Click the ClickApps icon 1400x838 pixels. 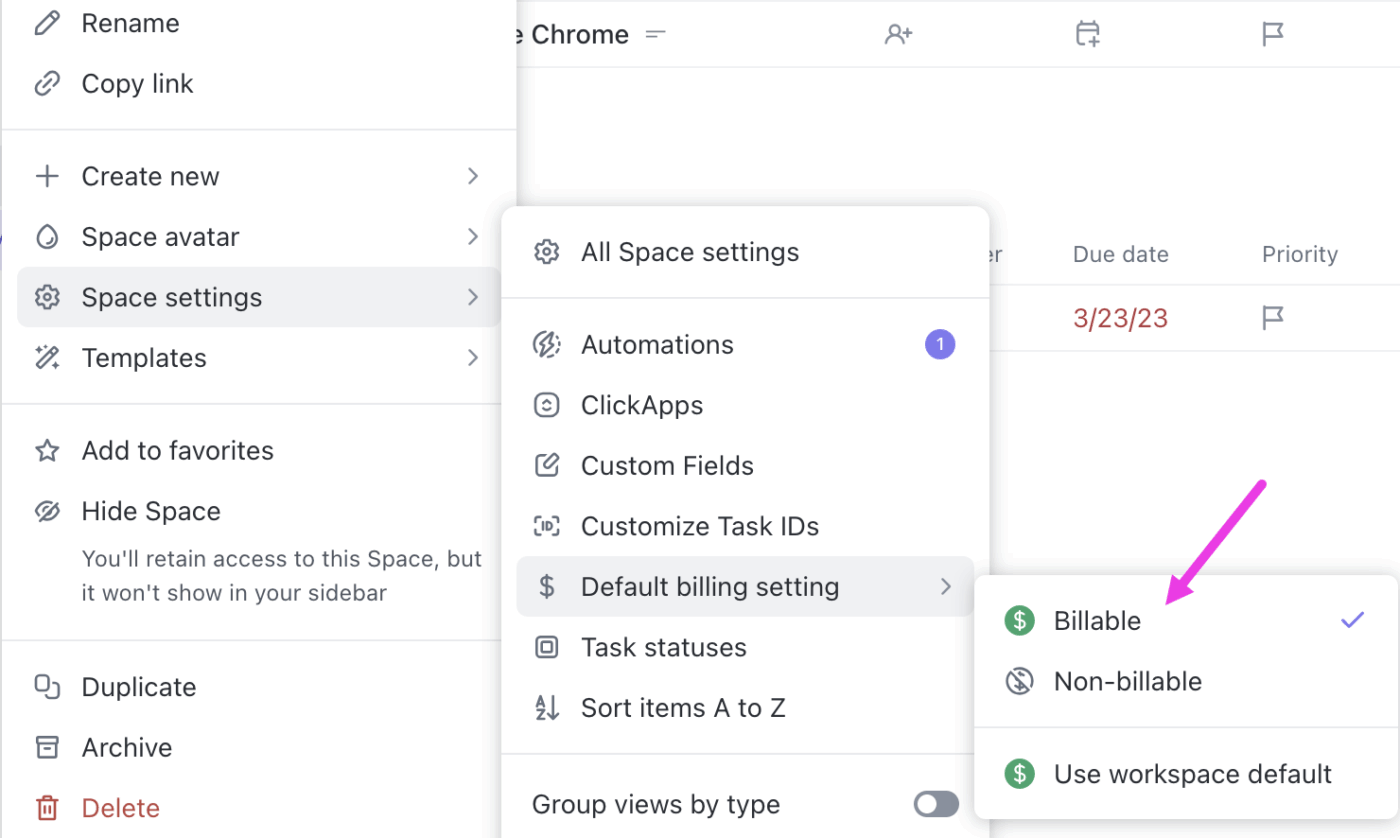(546, 405)
